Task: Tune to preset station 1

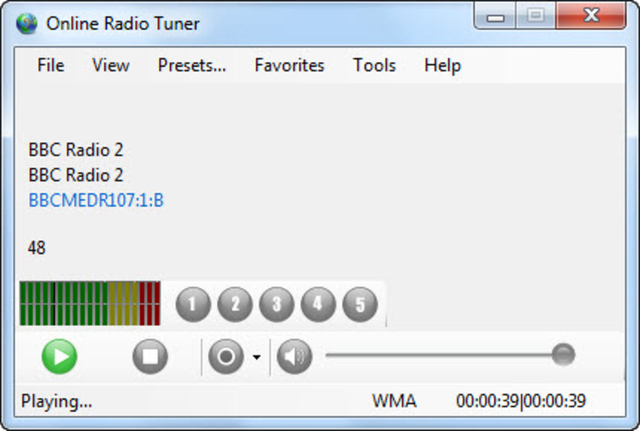Action: tap(193, 304)
